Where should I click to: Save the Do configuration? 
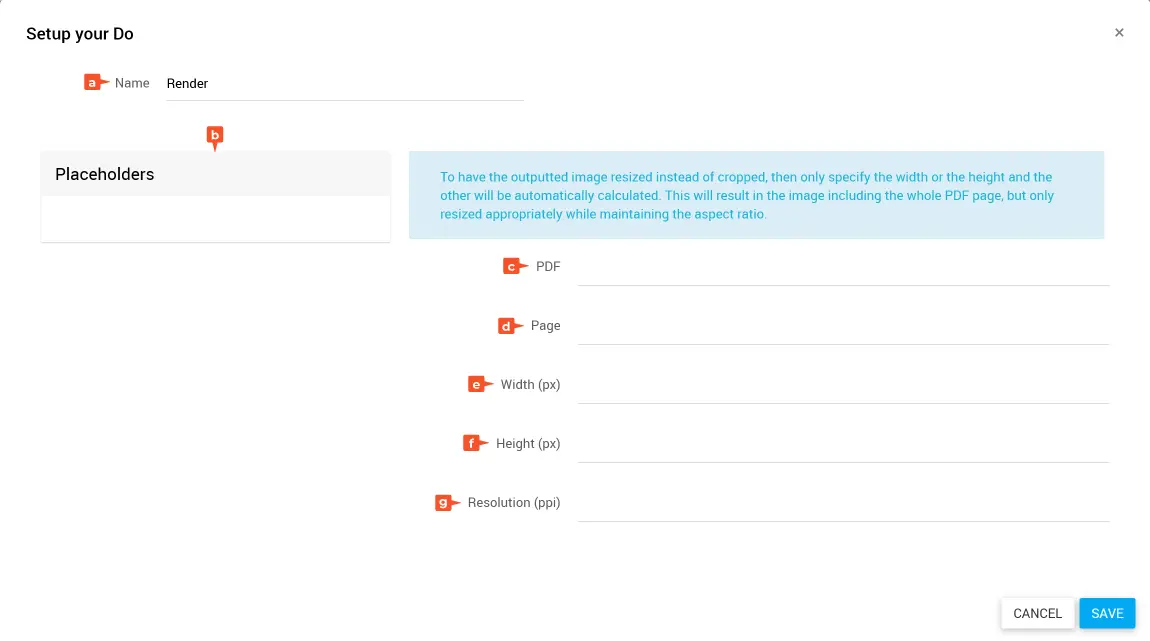(1107, 613)
